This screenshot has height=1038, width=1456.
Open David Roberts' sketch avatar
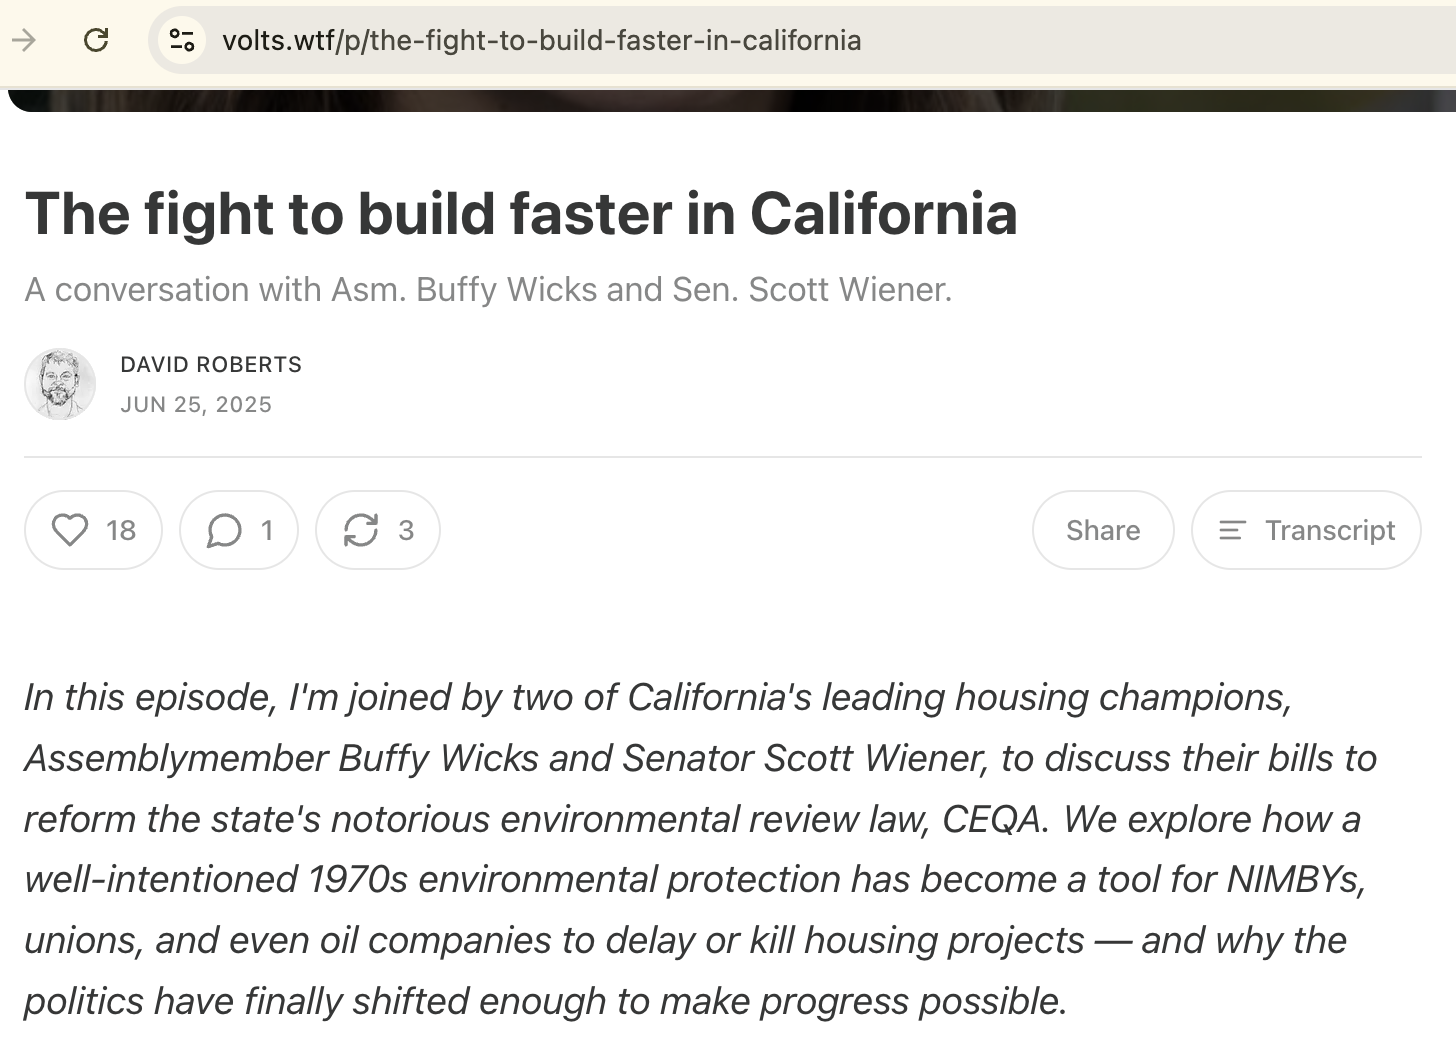pos(60,384)
